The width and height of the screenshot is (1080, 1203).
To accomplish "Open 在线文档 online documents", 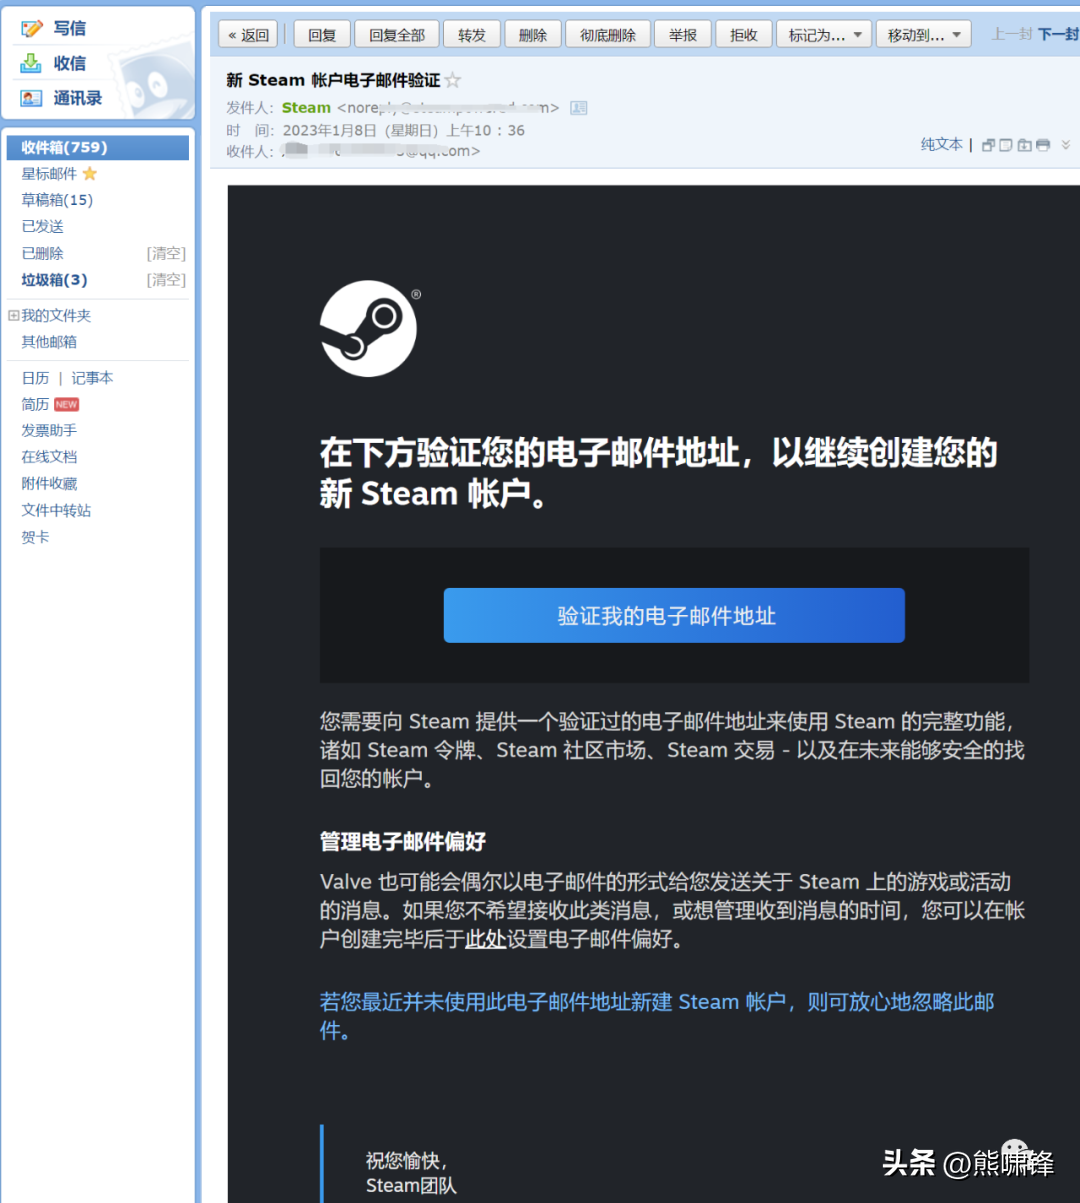I will tap(49, 457).
